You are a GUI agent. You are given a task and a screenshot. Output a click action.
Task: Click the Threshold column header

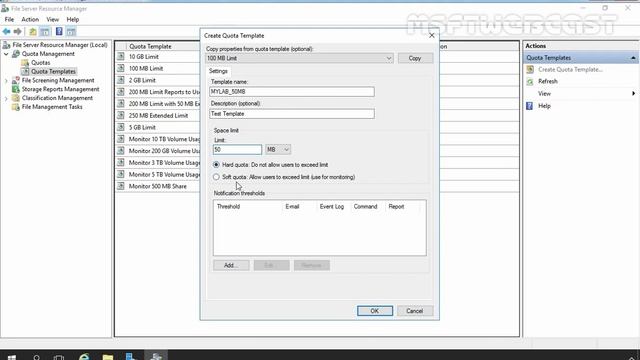coord(248,207)
